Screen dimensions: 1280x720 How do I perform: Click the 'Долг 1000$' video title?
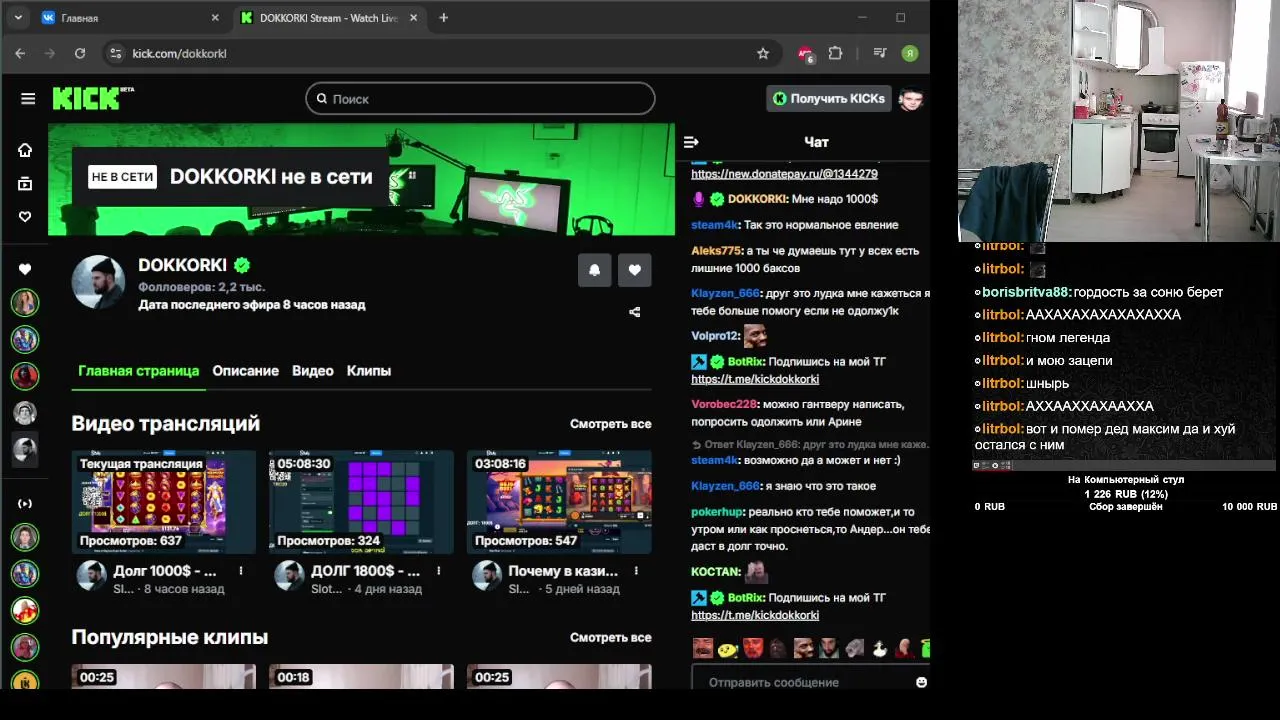(165, 571)
